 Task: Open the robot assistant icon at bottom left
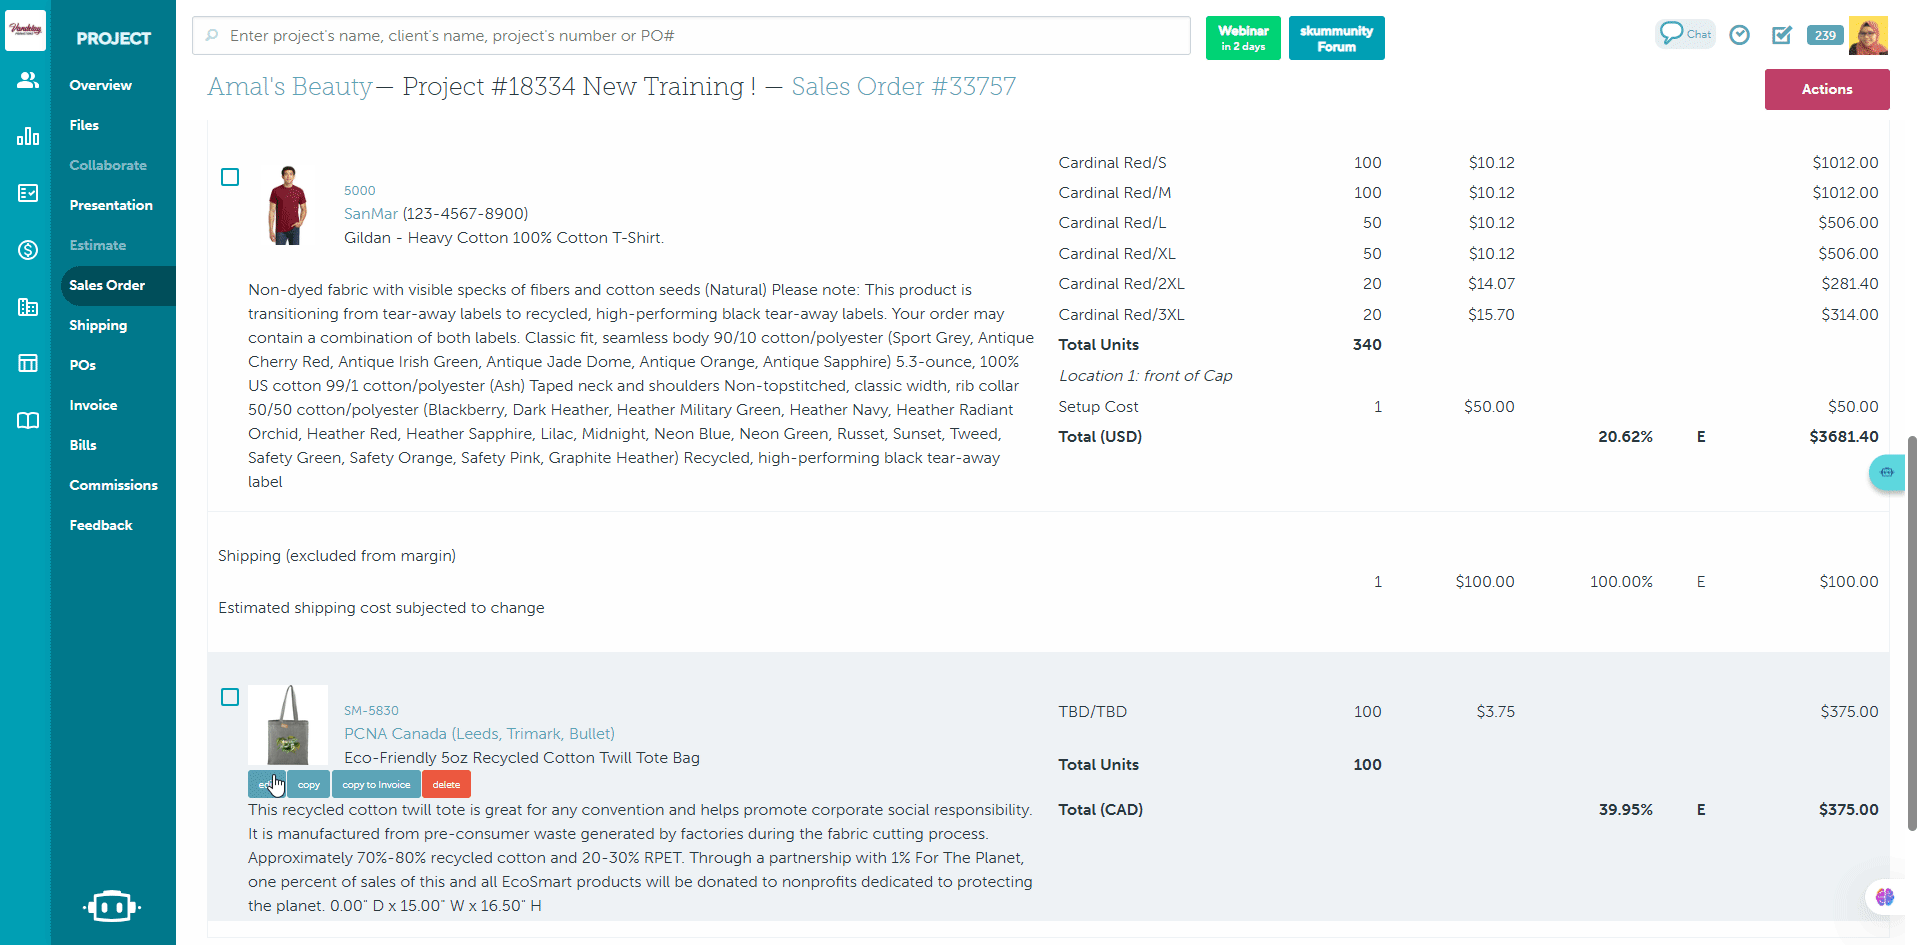[112, 906]
